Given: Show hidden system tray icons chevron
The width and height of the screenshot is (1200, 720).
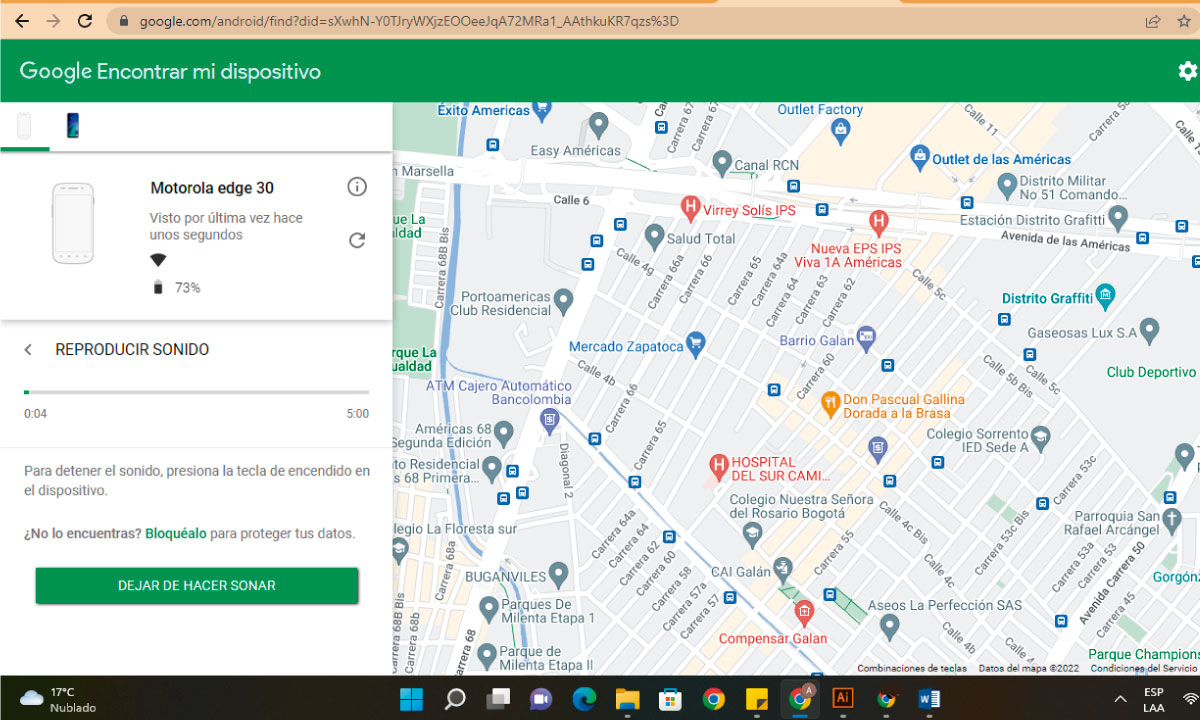Looking at the screenshot, I should [1121, 699].
